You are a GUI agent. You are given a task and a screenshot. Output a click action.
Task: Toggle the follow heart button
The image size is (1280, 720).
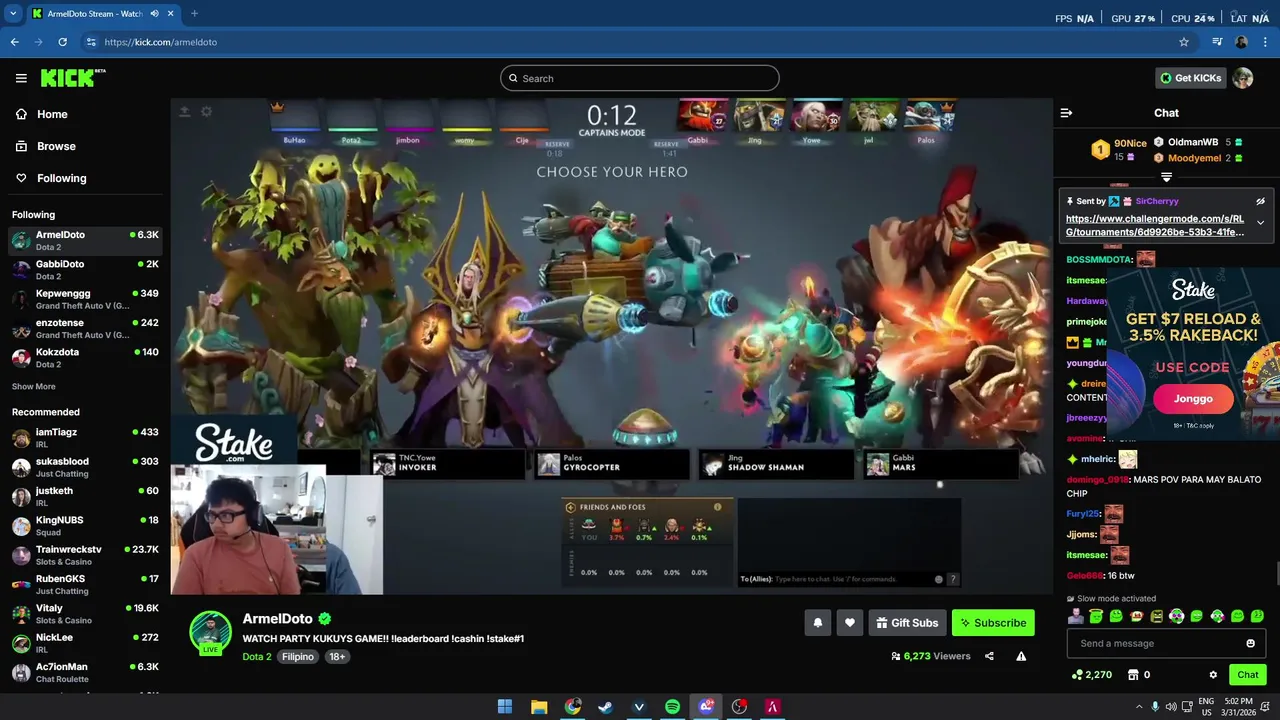pos(849,623)
